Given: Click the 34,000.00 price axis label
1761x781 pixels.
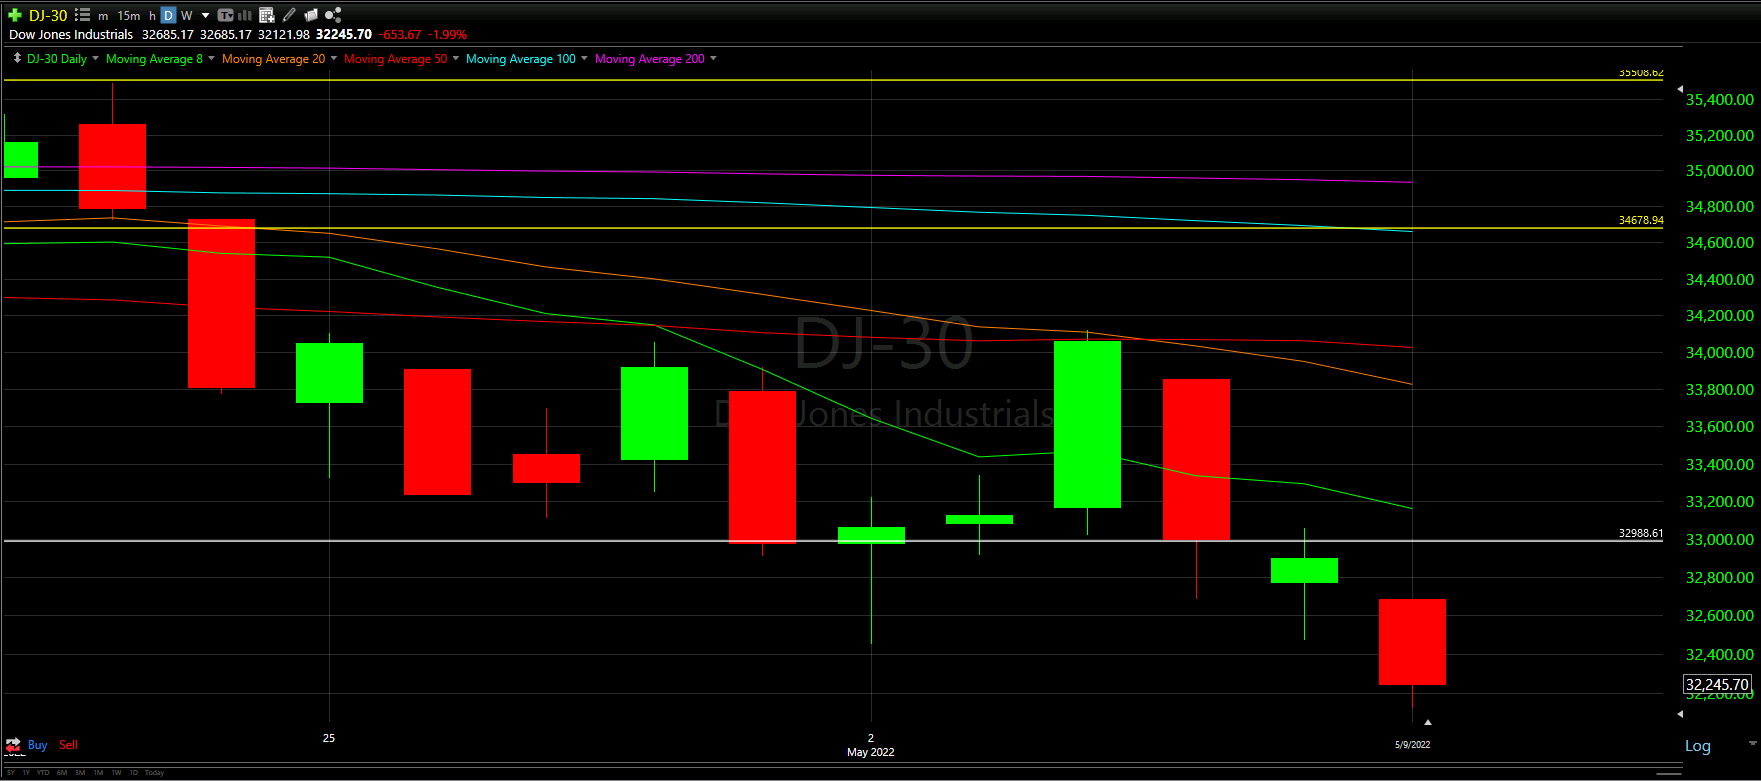Looking at the screenshot, I should (x=1720, y=352).
